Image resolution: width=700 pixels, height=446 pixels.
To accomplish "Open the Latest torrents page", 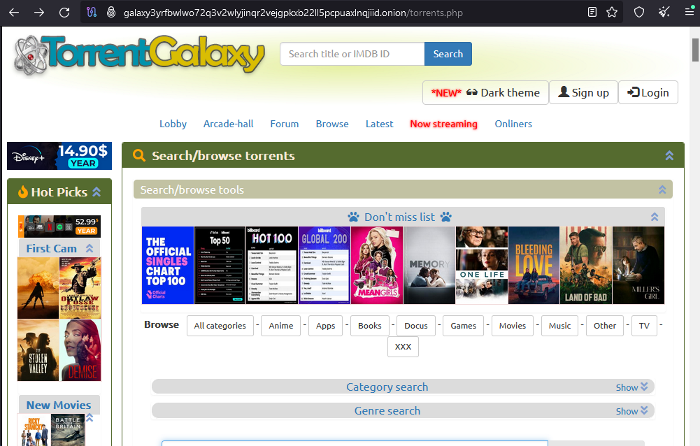I will [x=379, y=124].
